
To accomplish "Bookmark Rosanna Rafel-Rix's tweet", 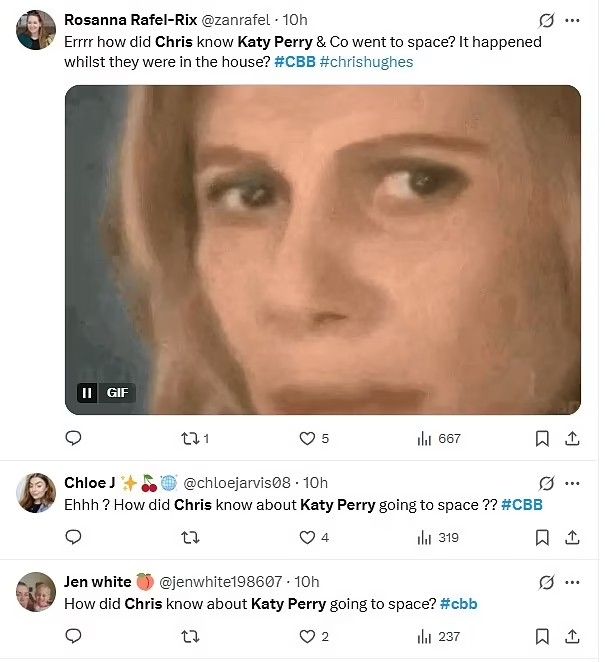I will click(x=542, y=438).
